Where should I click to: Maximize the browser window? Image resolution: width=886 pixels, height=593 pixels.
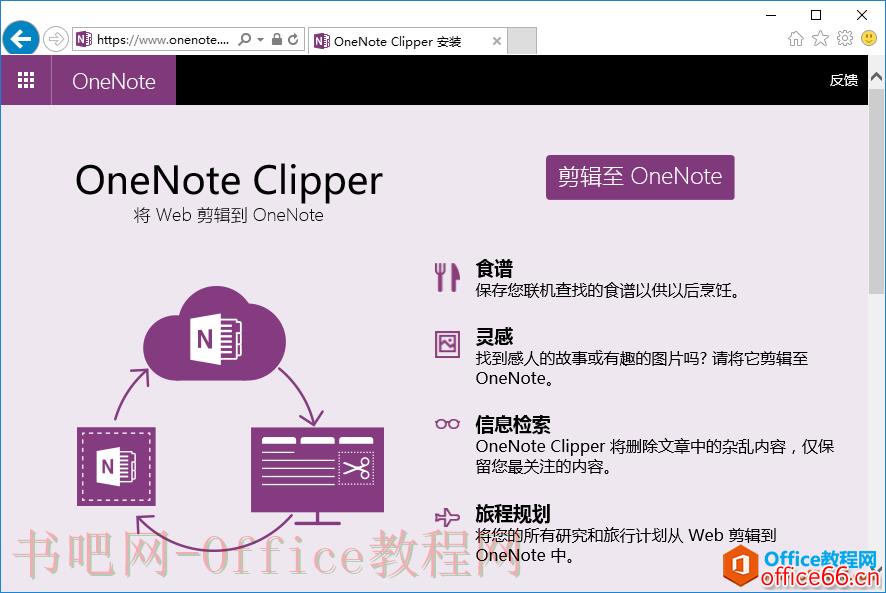(816, 15)
